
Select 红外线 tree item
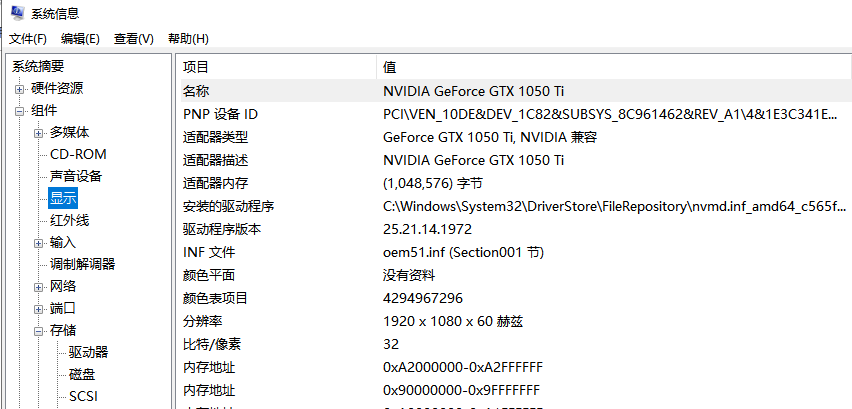coord(69,220)
